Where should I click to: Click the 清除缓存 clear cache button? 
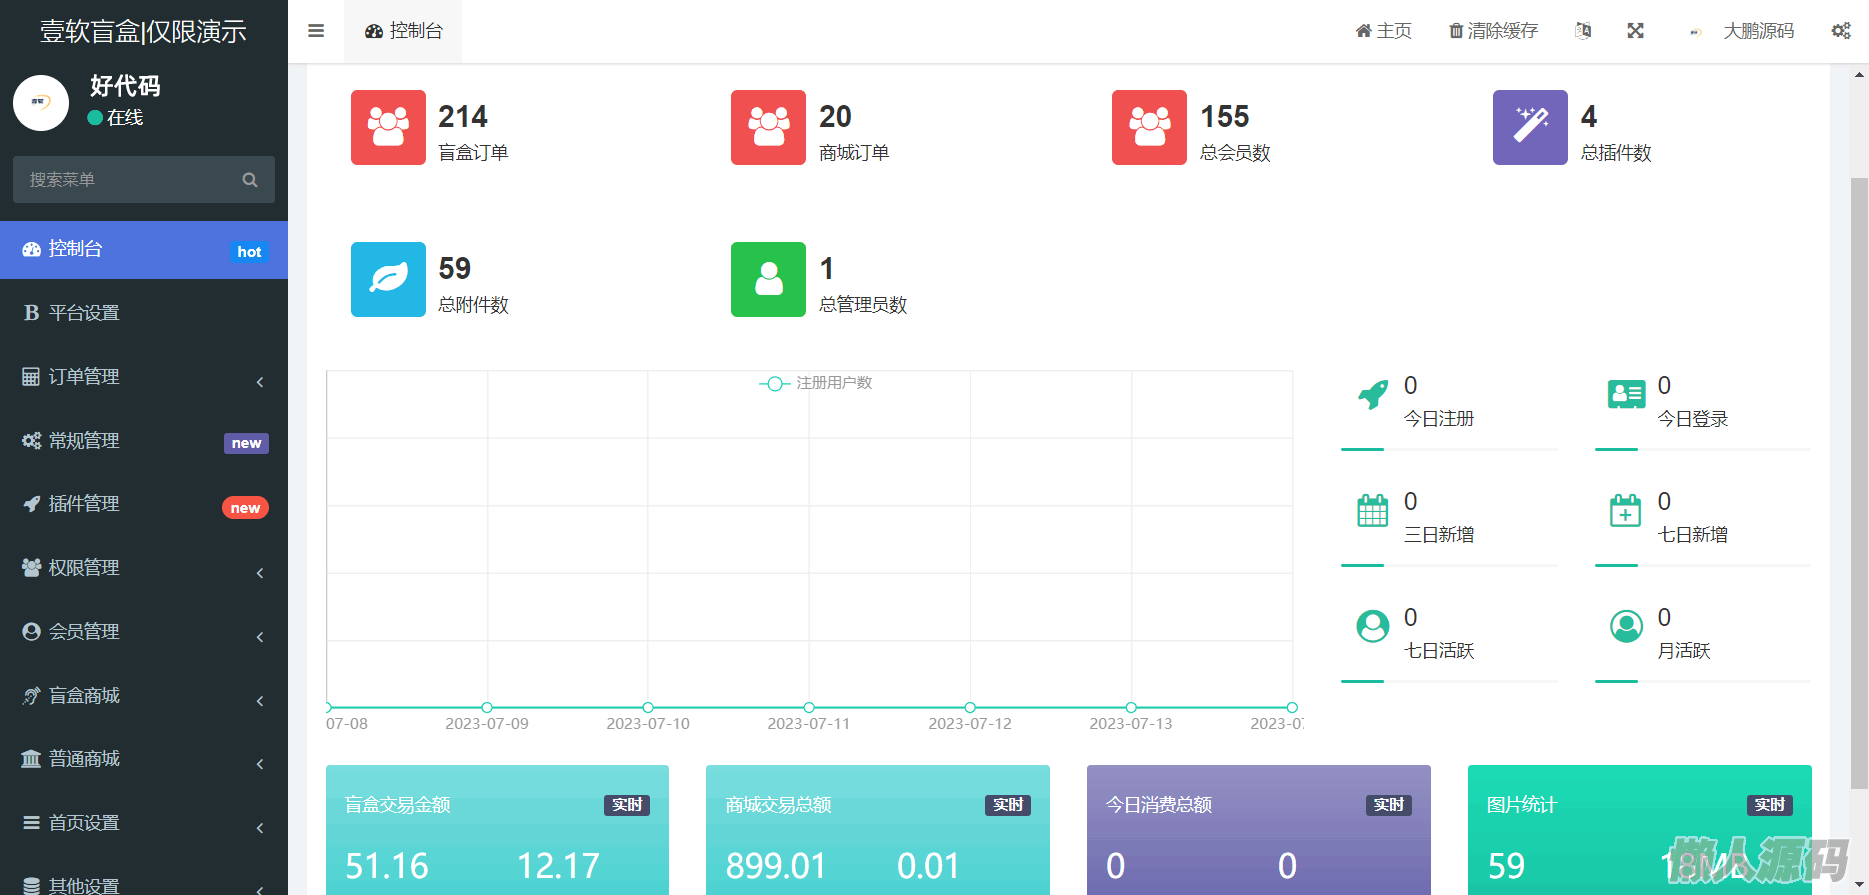1493,31
